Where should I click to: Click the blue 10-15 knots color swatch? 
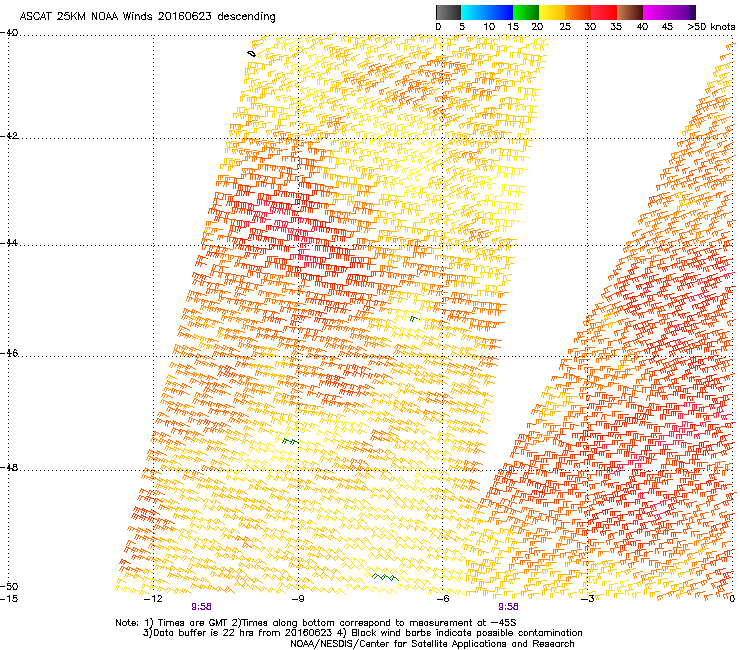tap(500, 12)
